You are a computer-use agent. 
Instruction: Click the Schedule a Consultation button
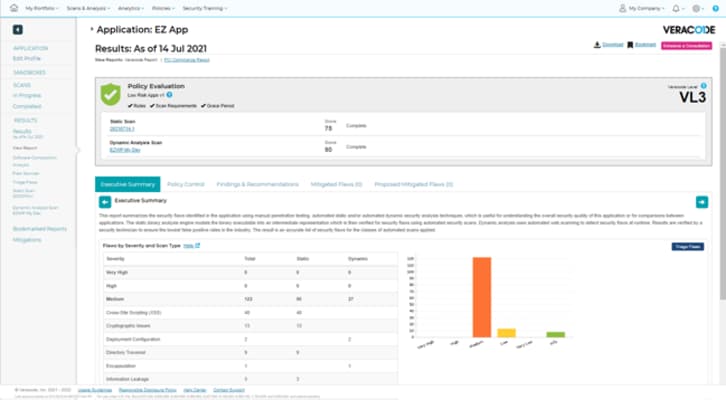click(x=687, y=45)
